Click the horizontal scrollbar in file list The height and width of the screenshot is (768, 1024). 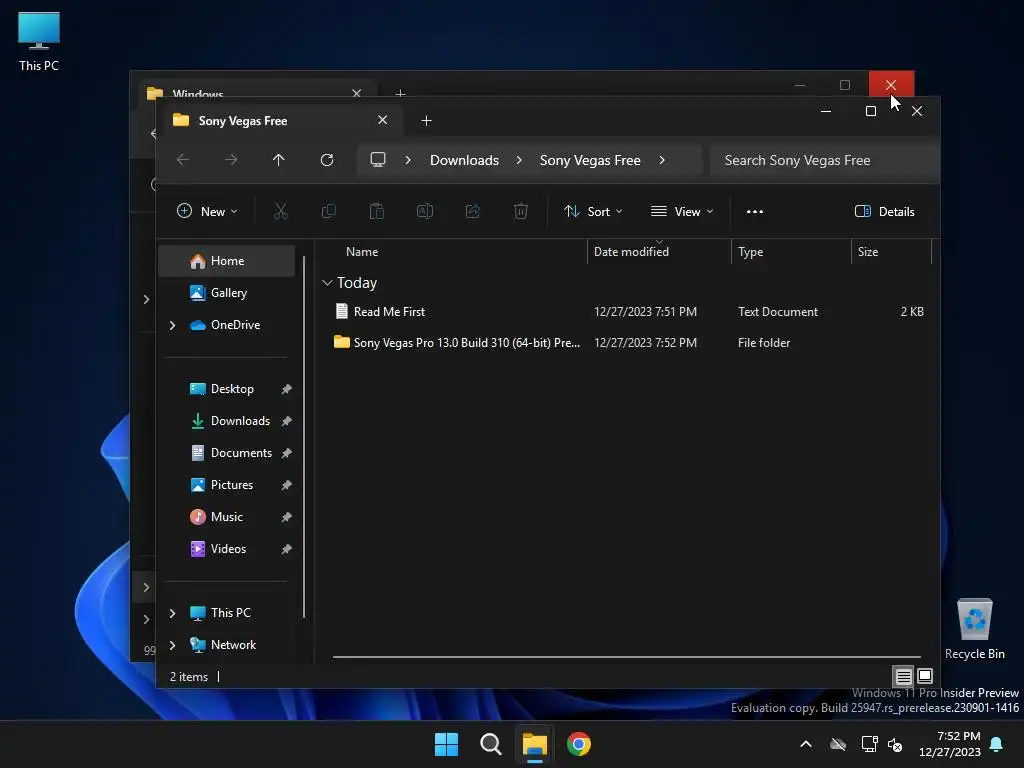626,656
